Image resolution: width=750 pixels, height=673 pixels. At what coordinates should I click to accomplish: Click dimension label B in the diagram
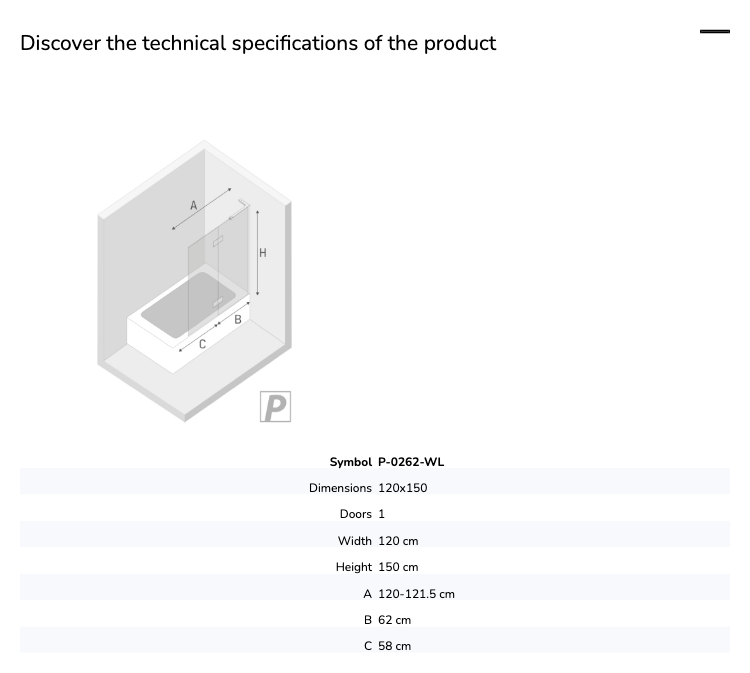pos(238,320)
